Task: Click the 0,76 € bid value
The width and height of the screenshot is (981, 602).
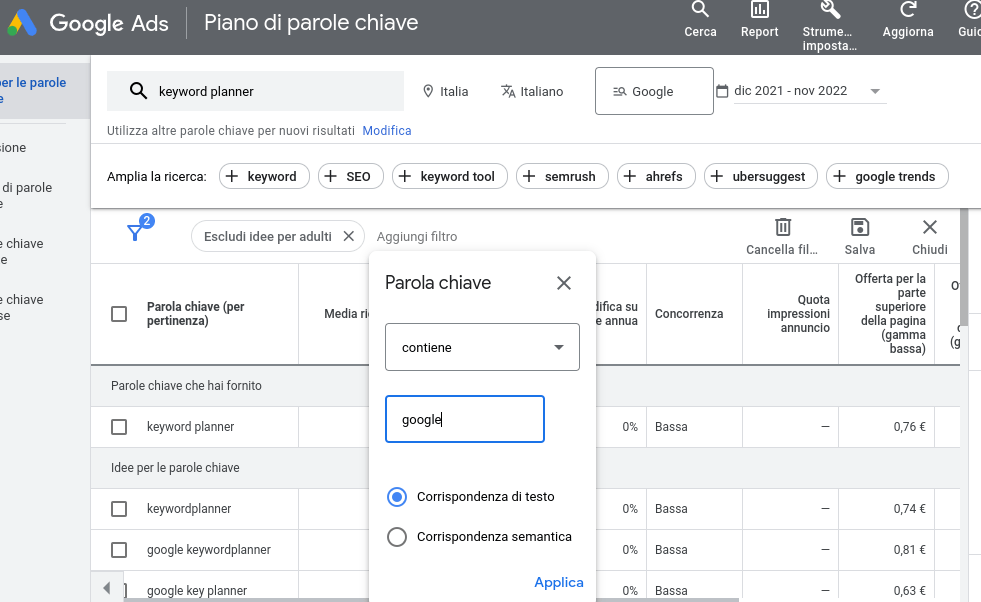Action: coord(909,427)
